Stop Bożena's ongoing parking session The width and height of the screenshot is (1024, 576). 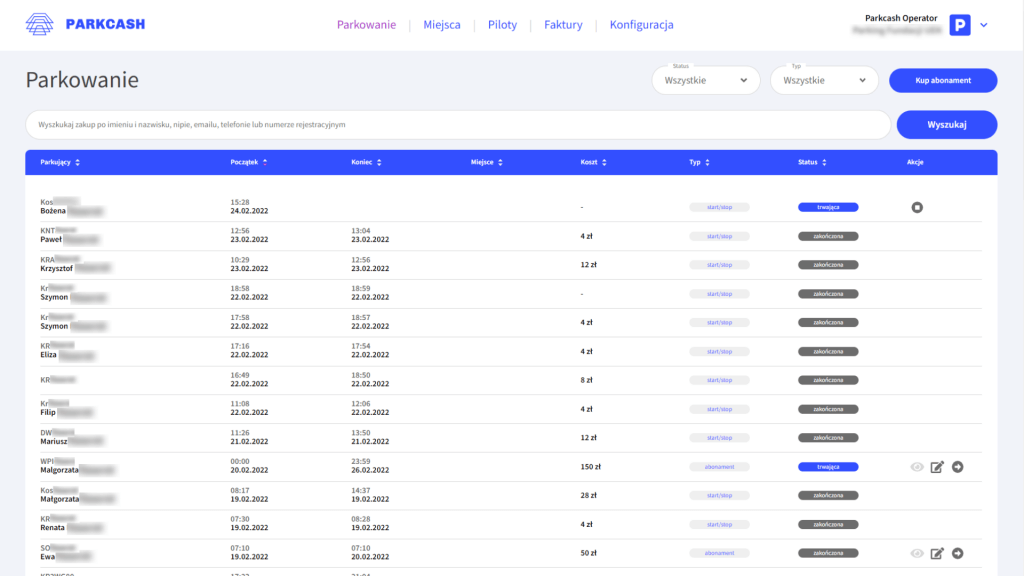[x=917, y=207]
